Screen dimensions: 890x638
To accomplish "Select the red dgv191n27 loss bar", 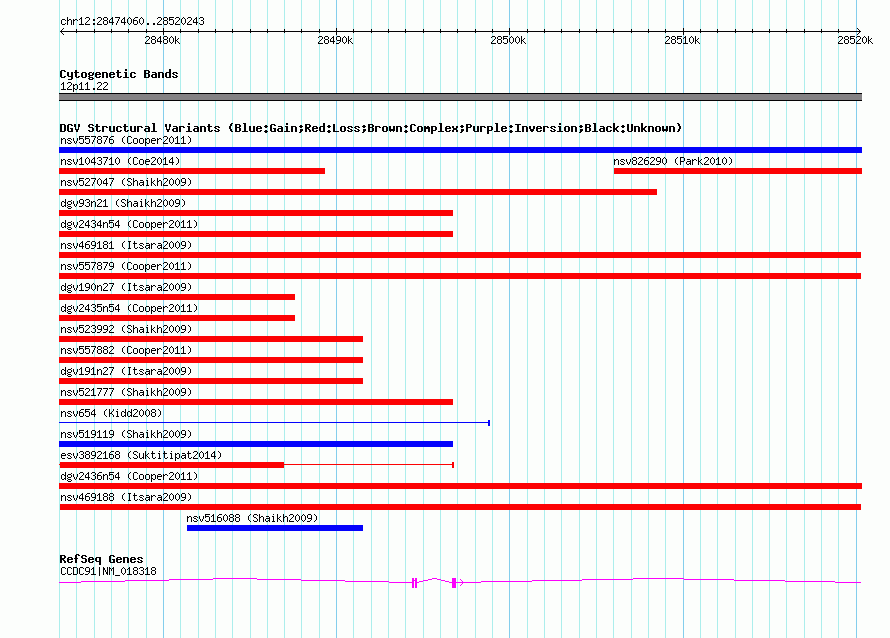I will click(x=211, y=381).
